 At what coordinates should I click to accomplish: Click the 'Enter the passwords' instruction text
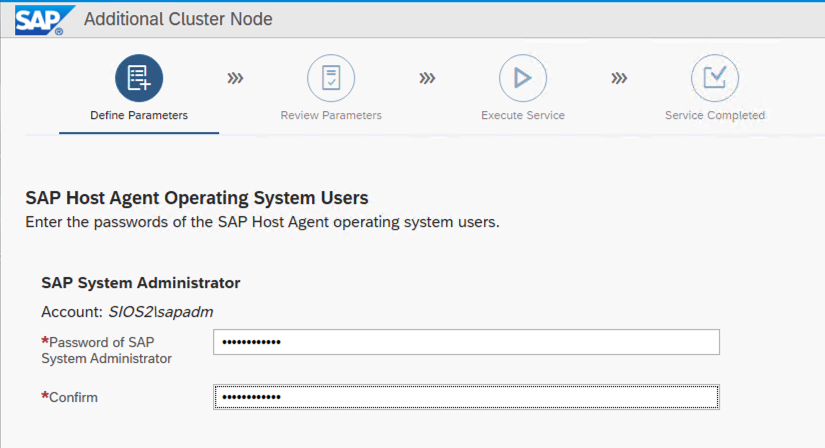262,222
